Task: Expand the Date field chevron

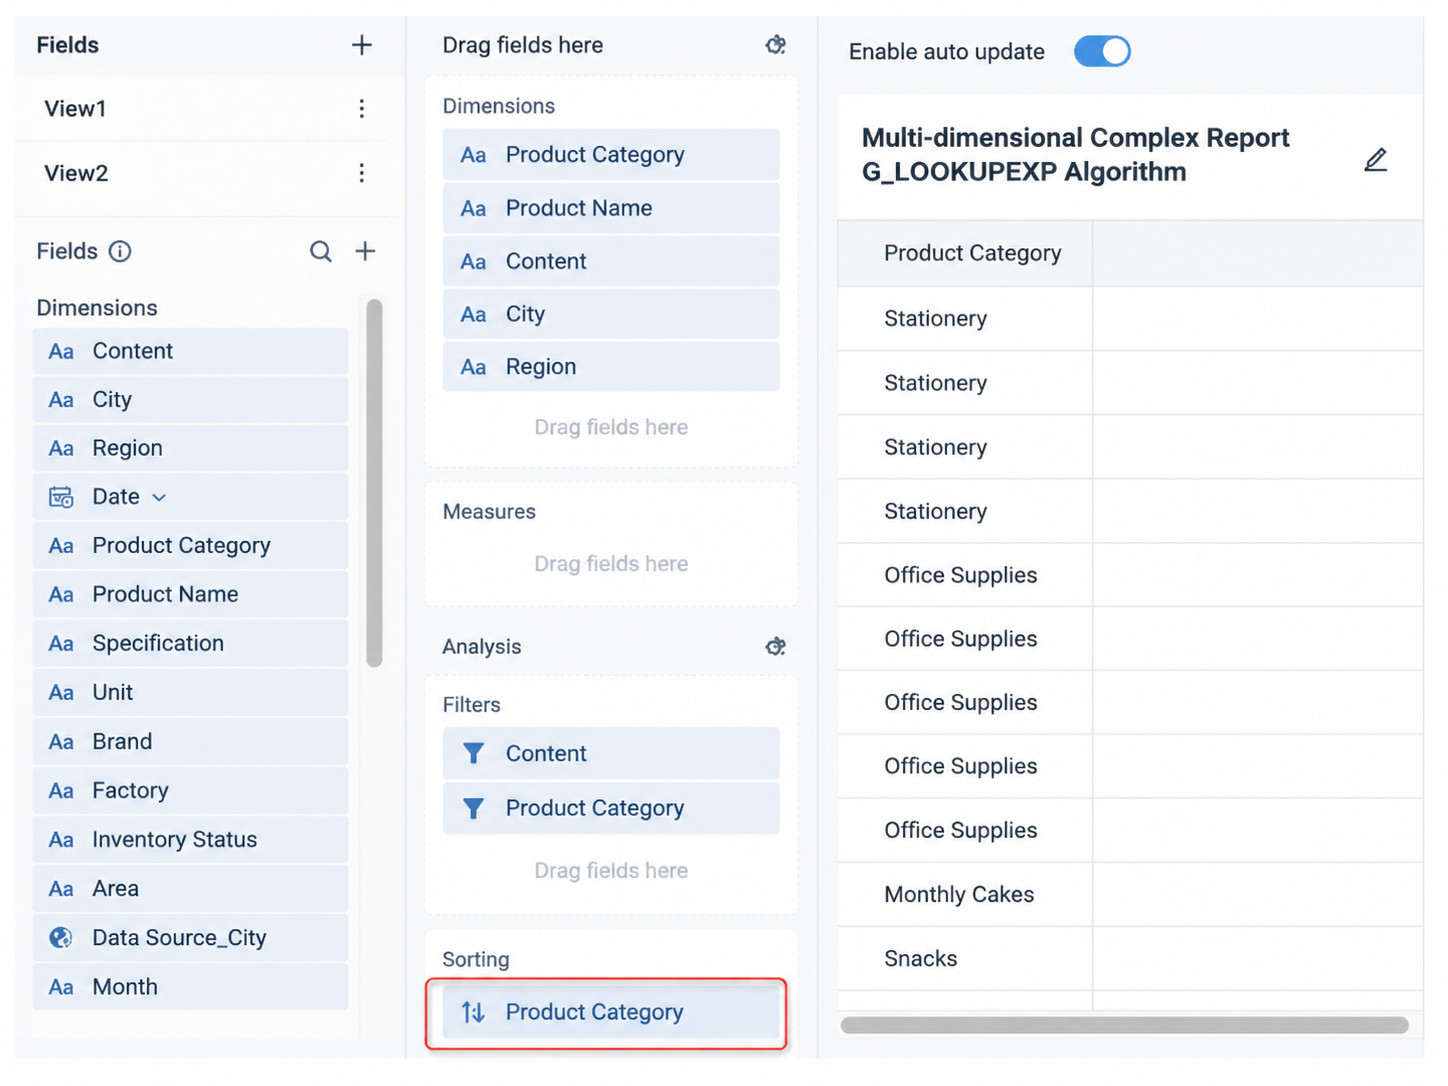Action: tap(159, 497)
